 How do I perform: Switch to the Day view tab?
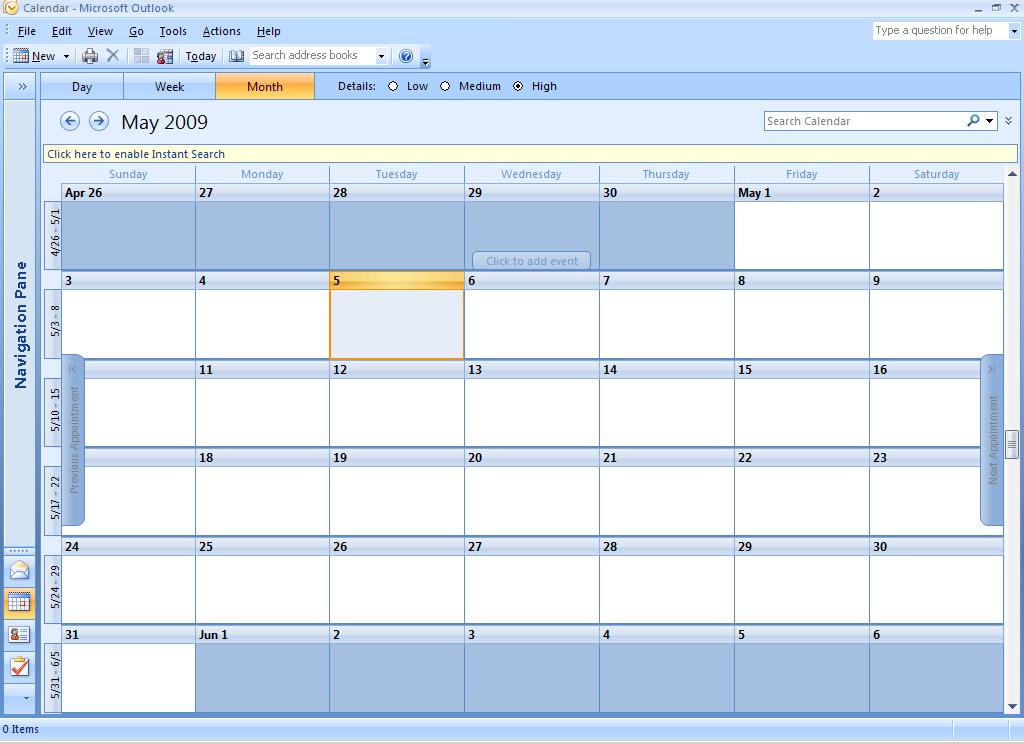82,86
